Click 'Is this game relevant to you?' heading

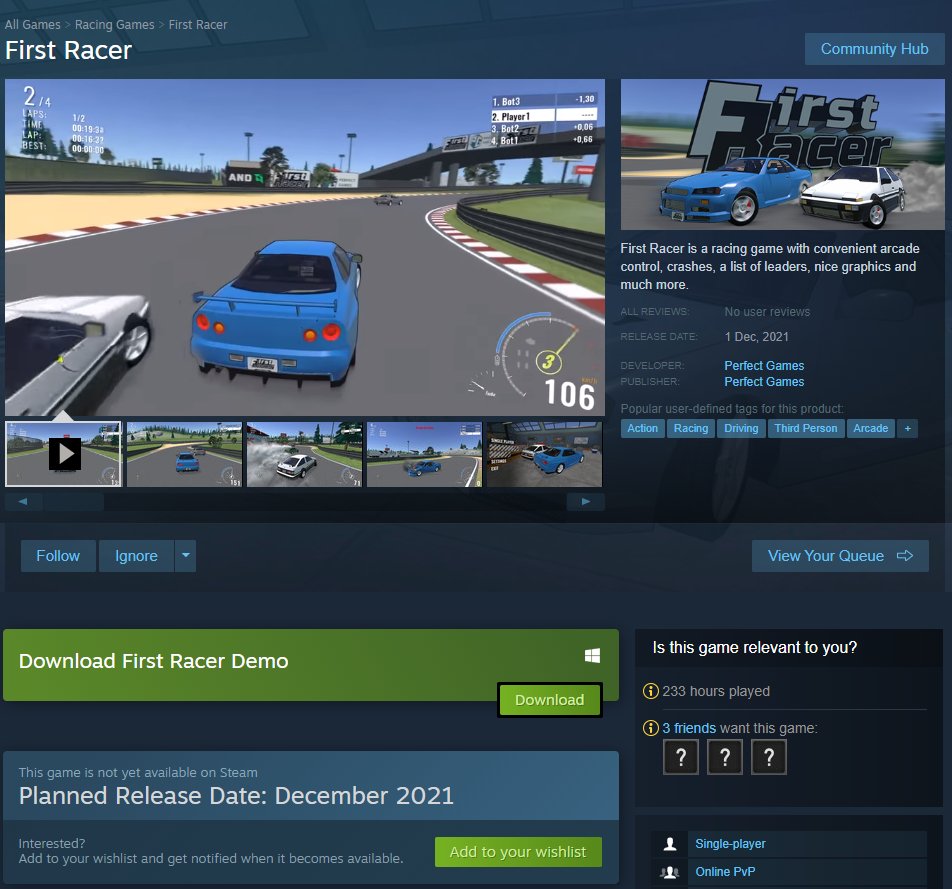(755, 647)
